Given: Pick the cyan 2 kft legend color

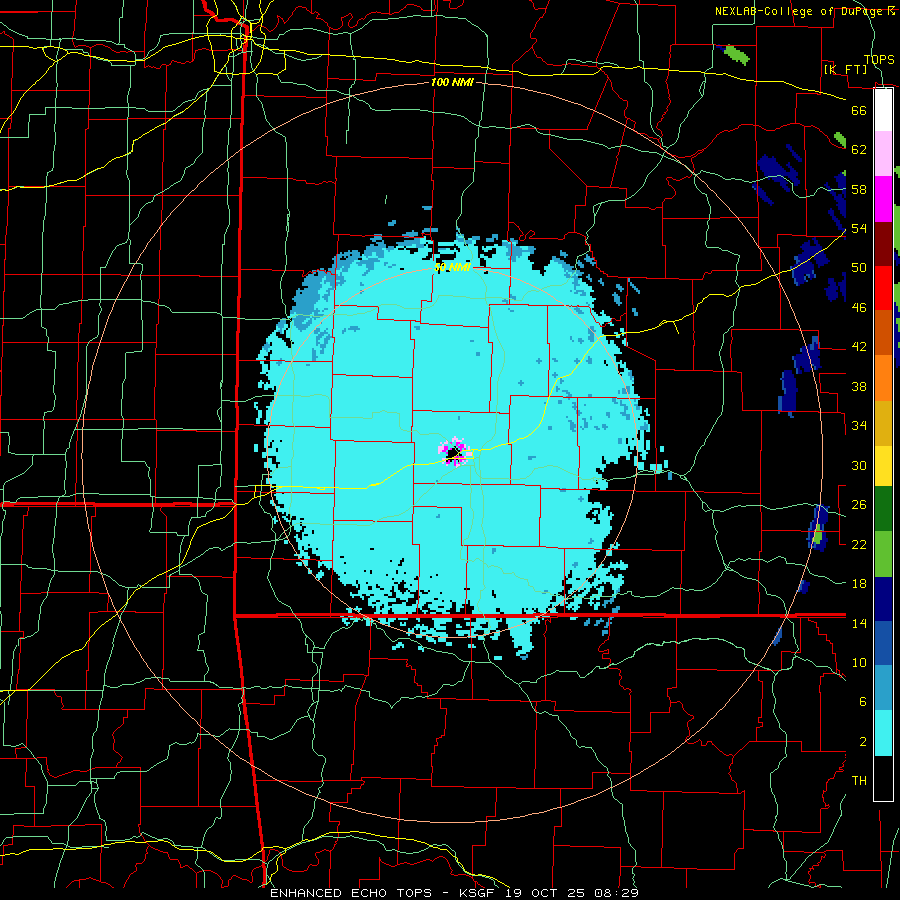Looking at the screenshot, I should click(x=883, y=733).
